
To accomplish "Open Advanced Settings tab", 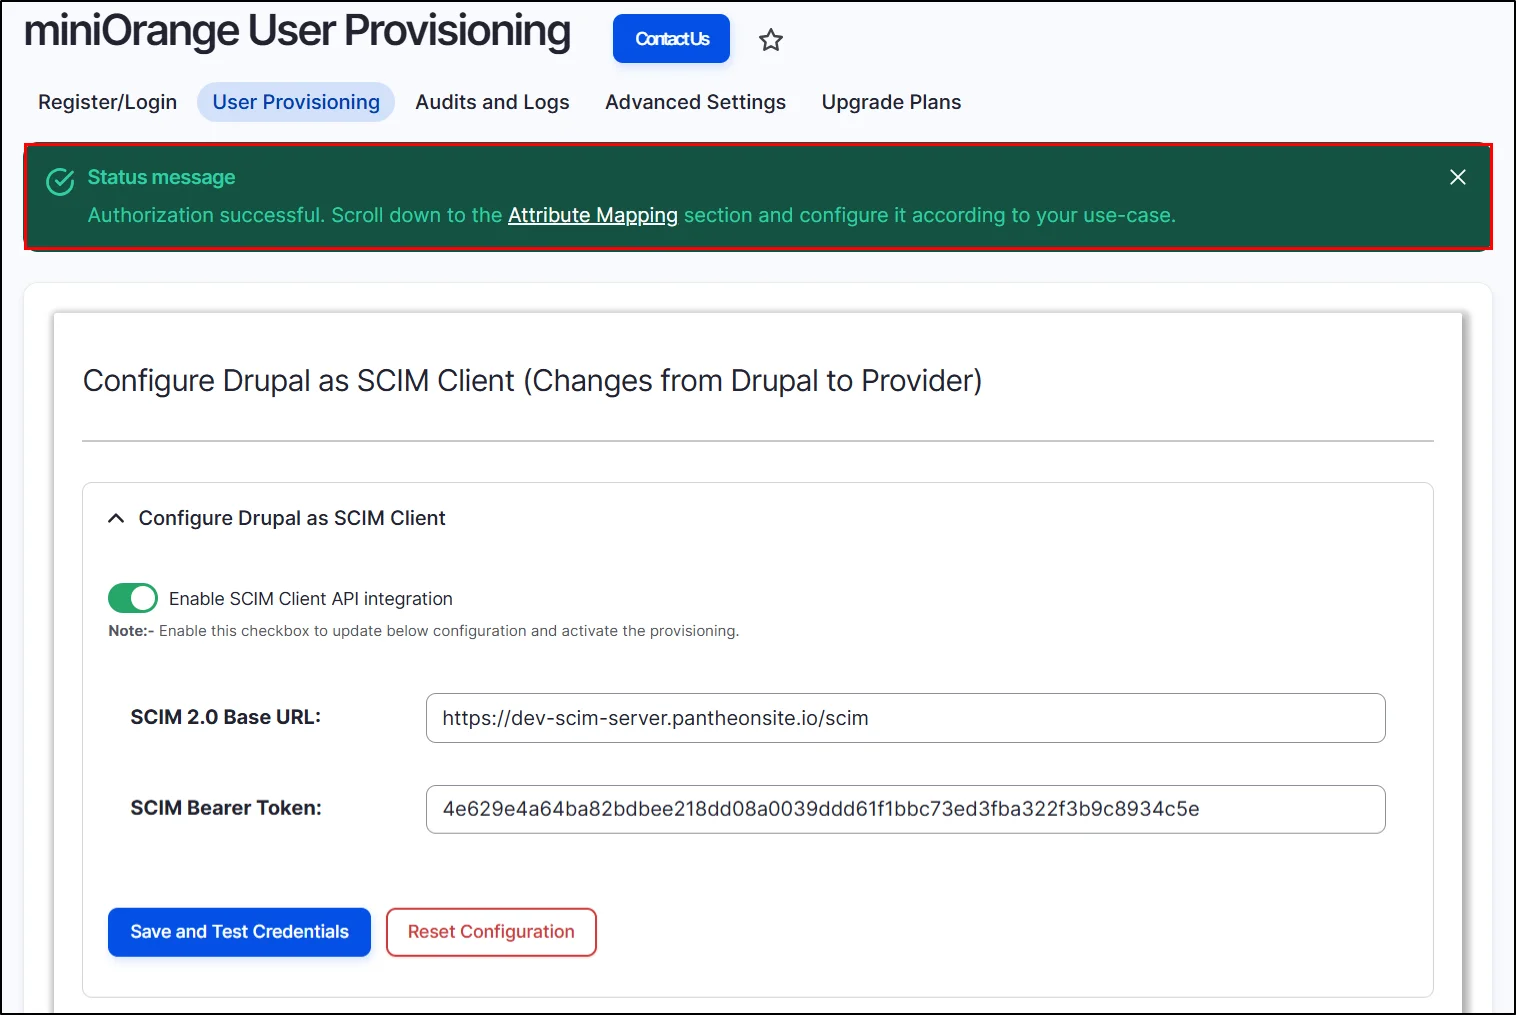I will [x=695, y=102].
